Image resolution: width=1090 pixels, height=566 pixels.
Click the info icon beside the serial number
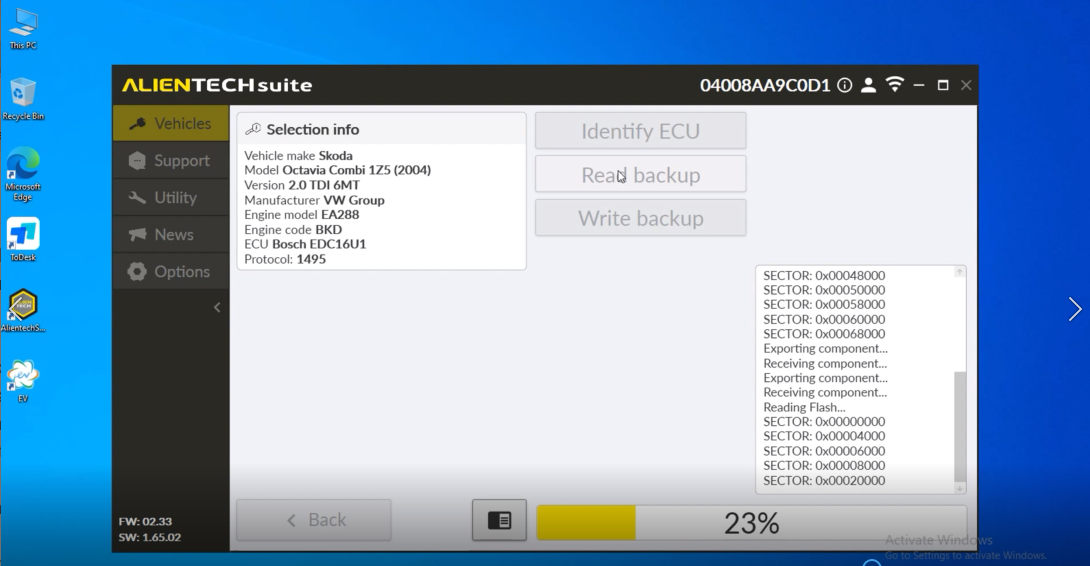[845, 86]
